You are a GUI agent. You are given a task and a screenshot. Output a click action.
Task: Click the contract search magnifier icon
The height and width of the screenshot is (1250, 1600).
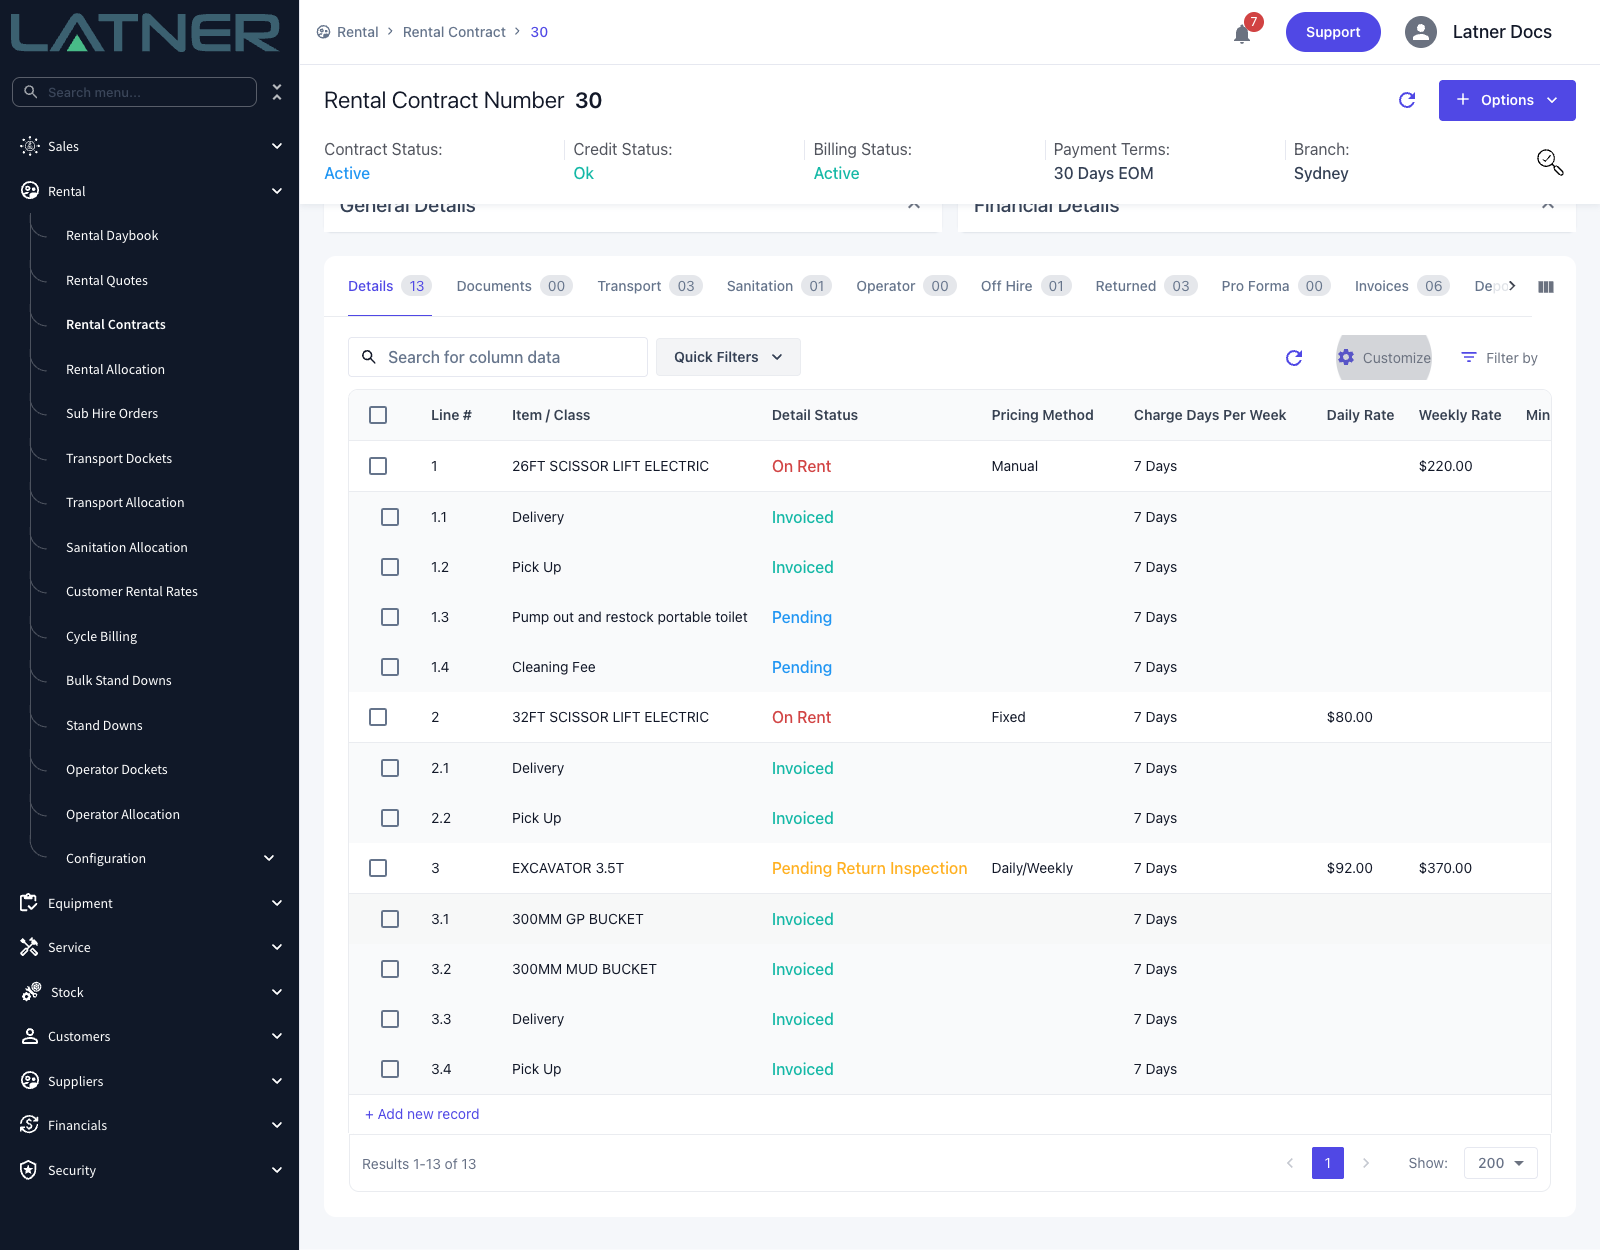coord(1550,162)
